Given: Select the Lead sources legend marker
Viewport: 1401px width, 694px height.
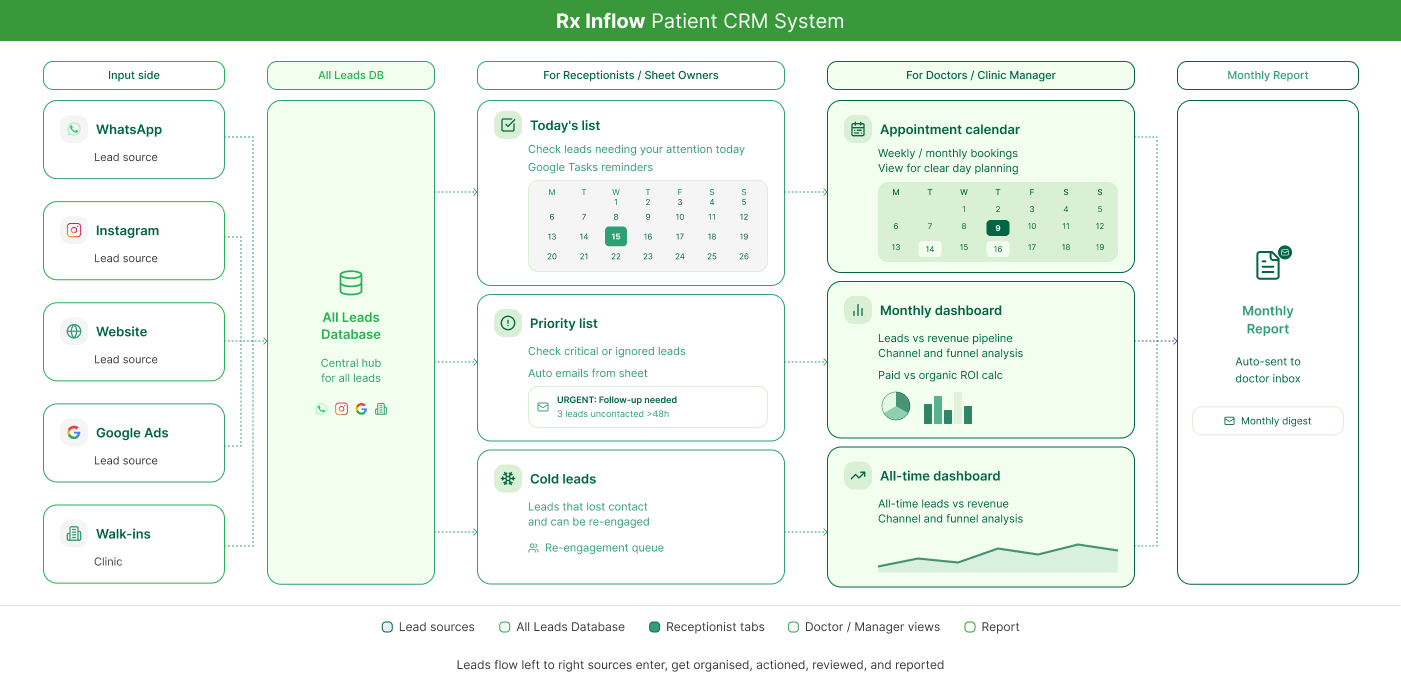Looking at the screenshot, I should (387, 627).
